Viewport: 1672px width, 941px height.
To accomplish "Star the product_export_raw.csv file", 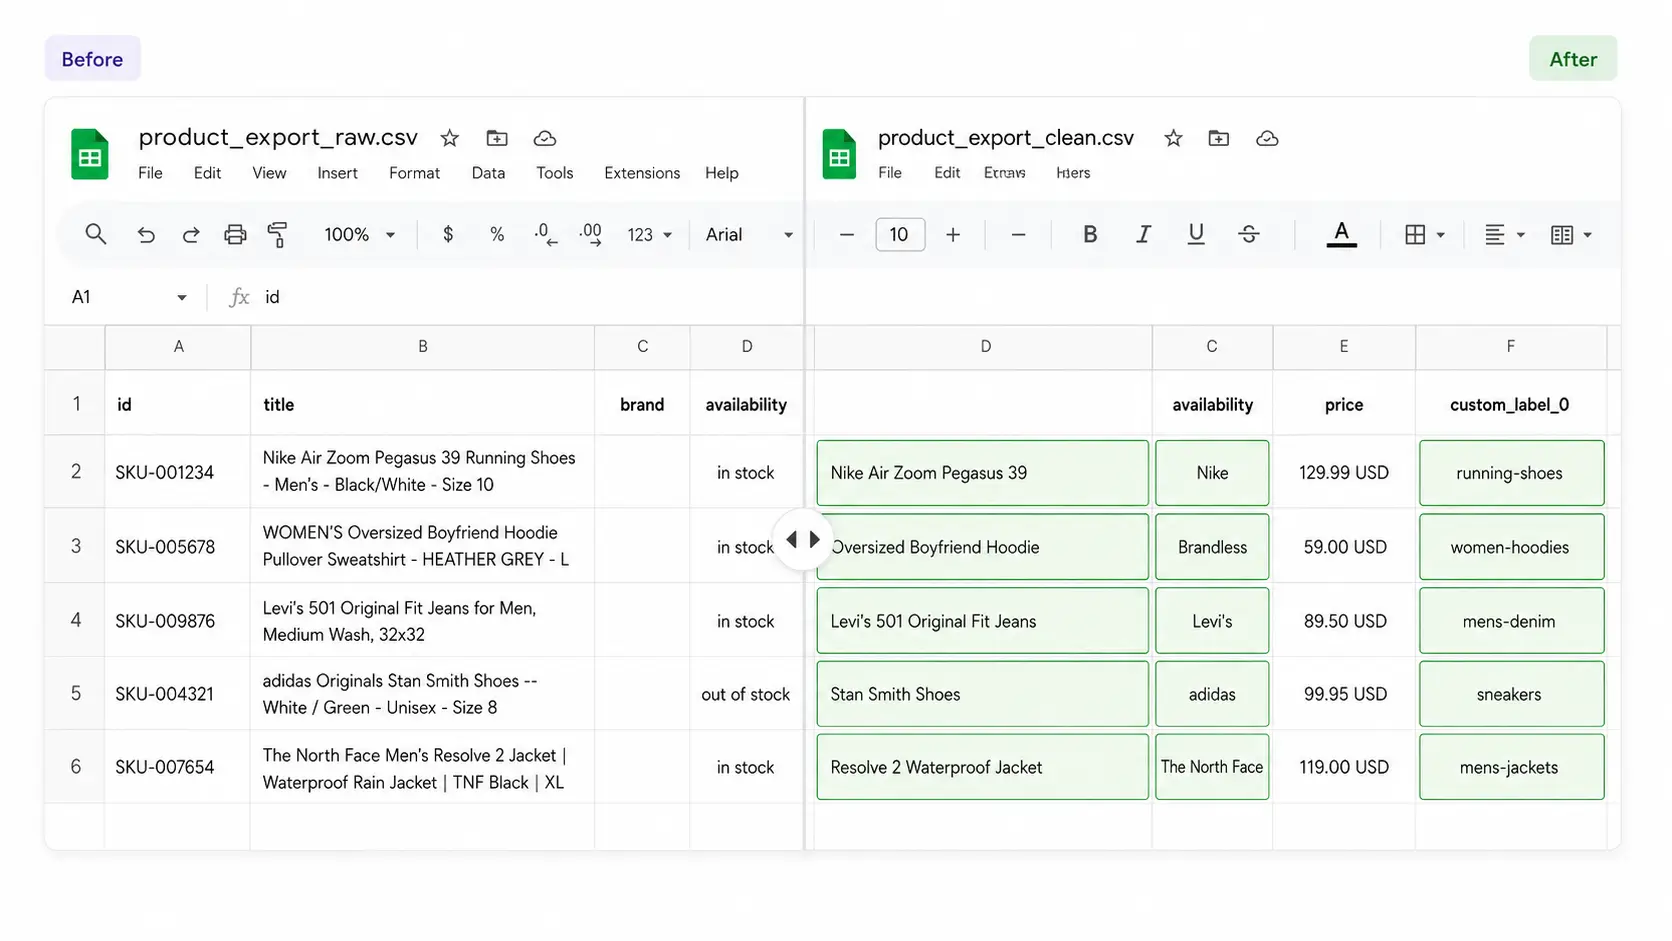I will click(x=450, y=138).
